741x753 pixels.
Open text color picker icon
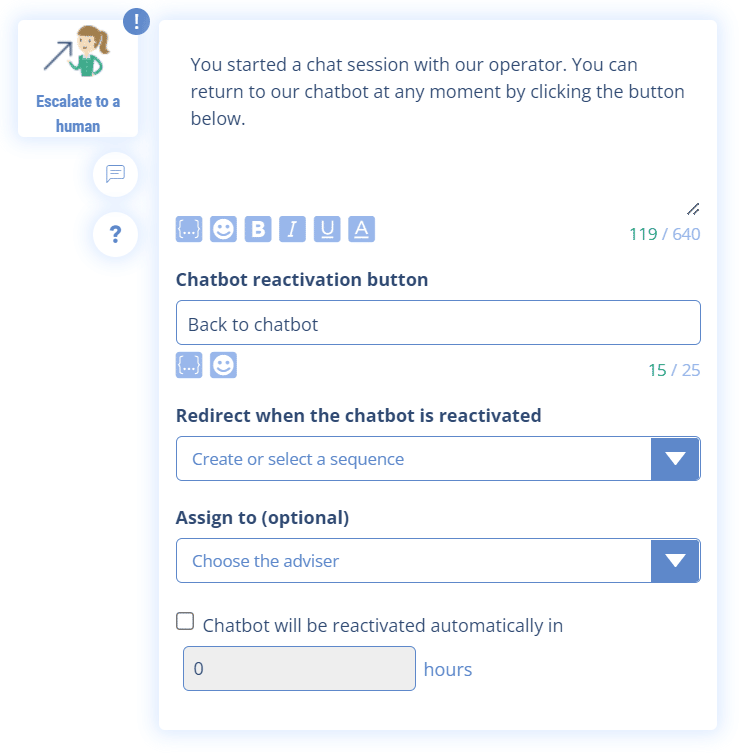[x=361, y=229]
